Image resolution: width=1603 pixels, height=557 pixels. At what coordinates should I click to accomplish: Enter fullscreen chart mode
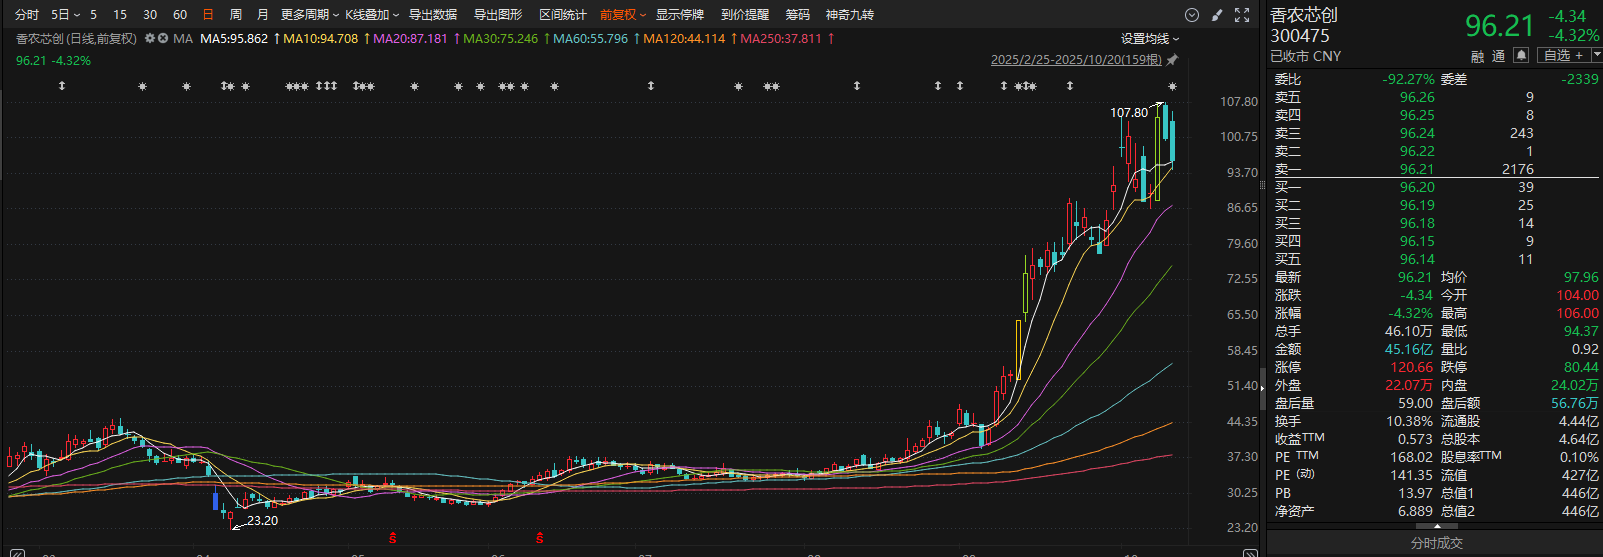tap(1242, 15)
